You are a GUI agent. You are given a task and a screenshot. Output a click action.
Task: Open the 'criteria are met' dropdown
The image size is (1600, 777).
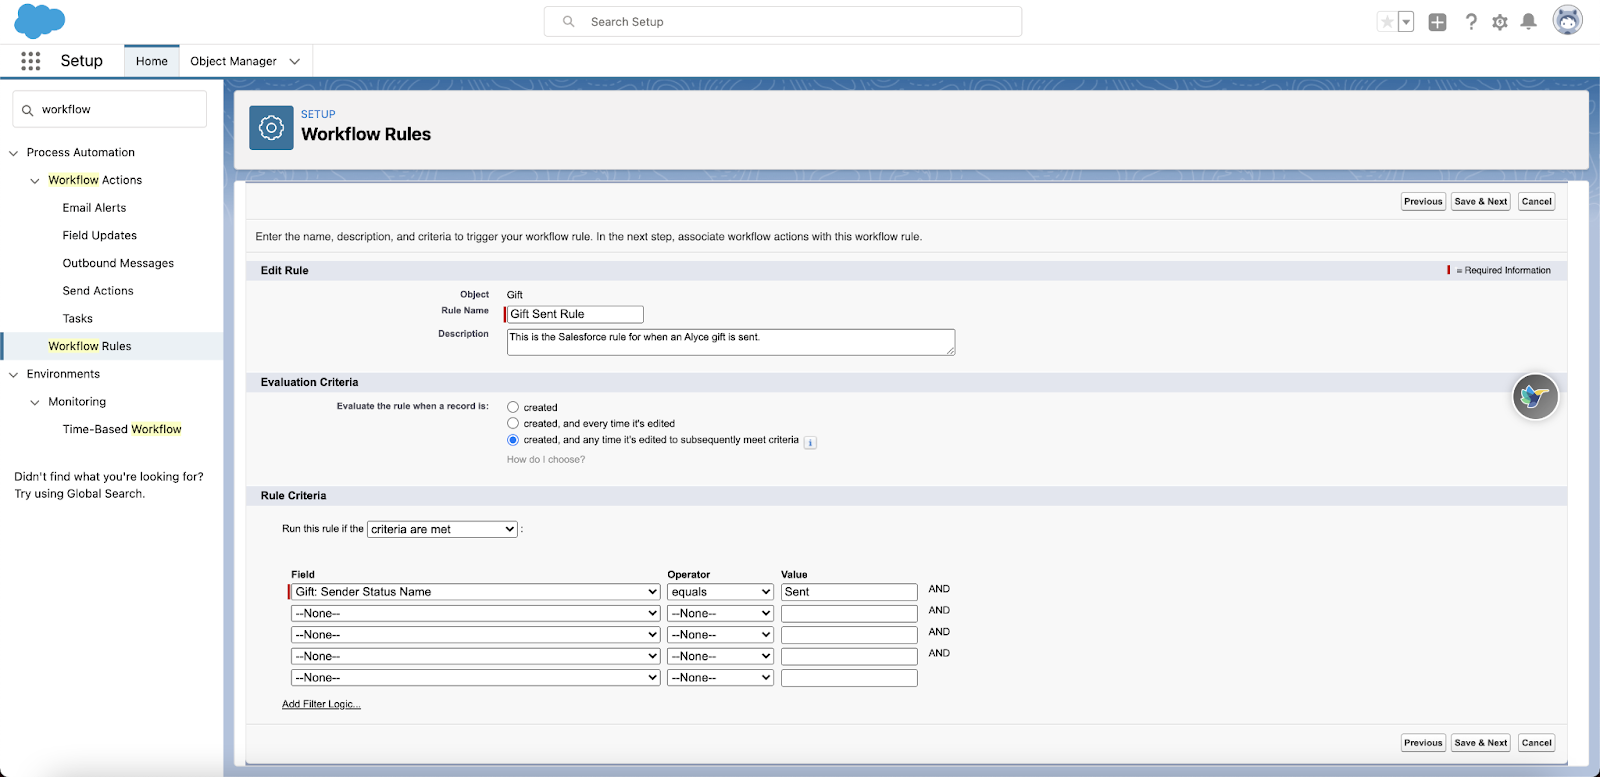pyautogui.click(x=442, y=529)
